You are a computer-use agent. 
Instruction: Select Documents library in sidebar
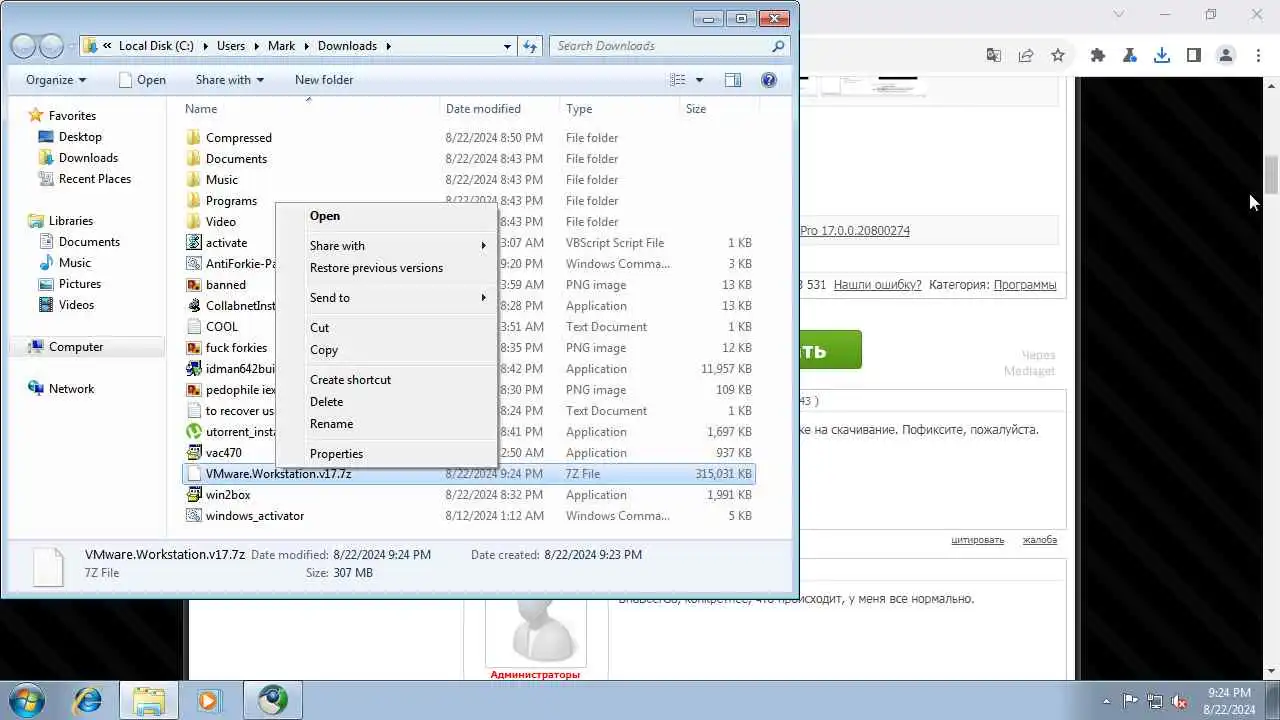89,242
